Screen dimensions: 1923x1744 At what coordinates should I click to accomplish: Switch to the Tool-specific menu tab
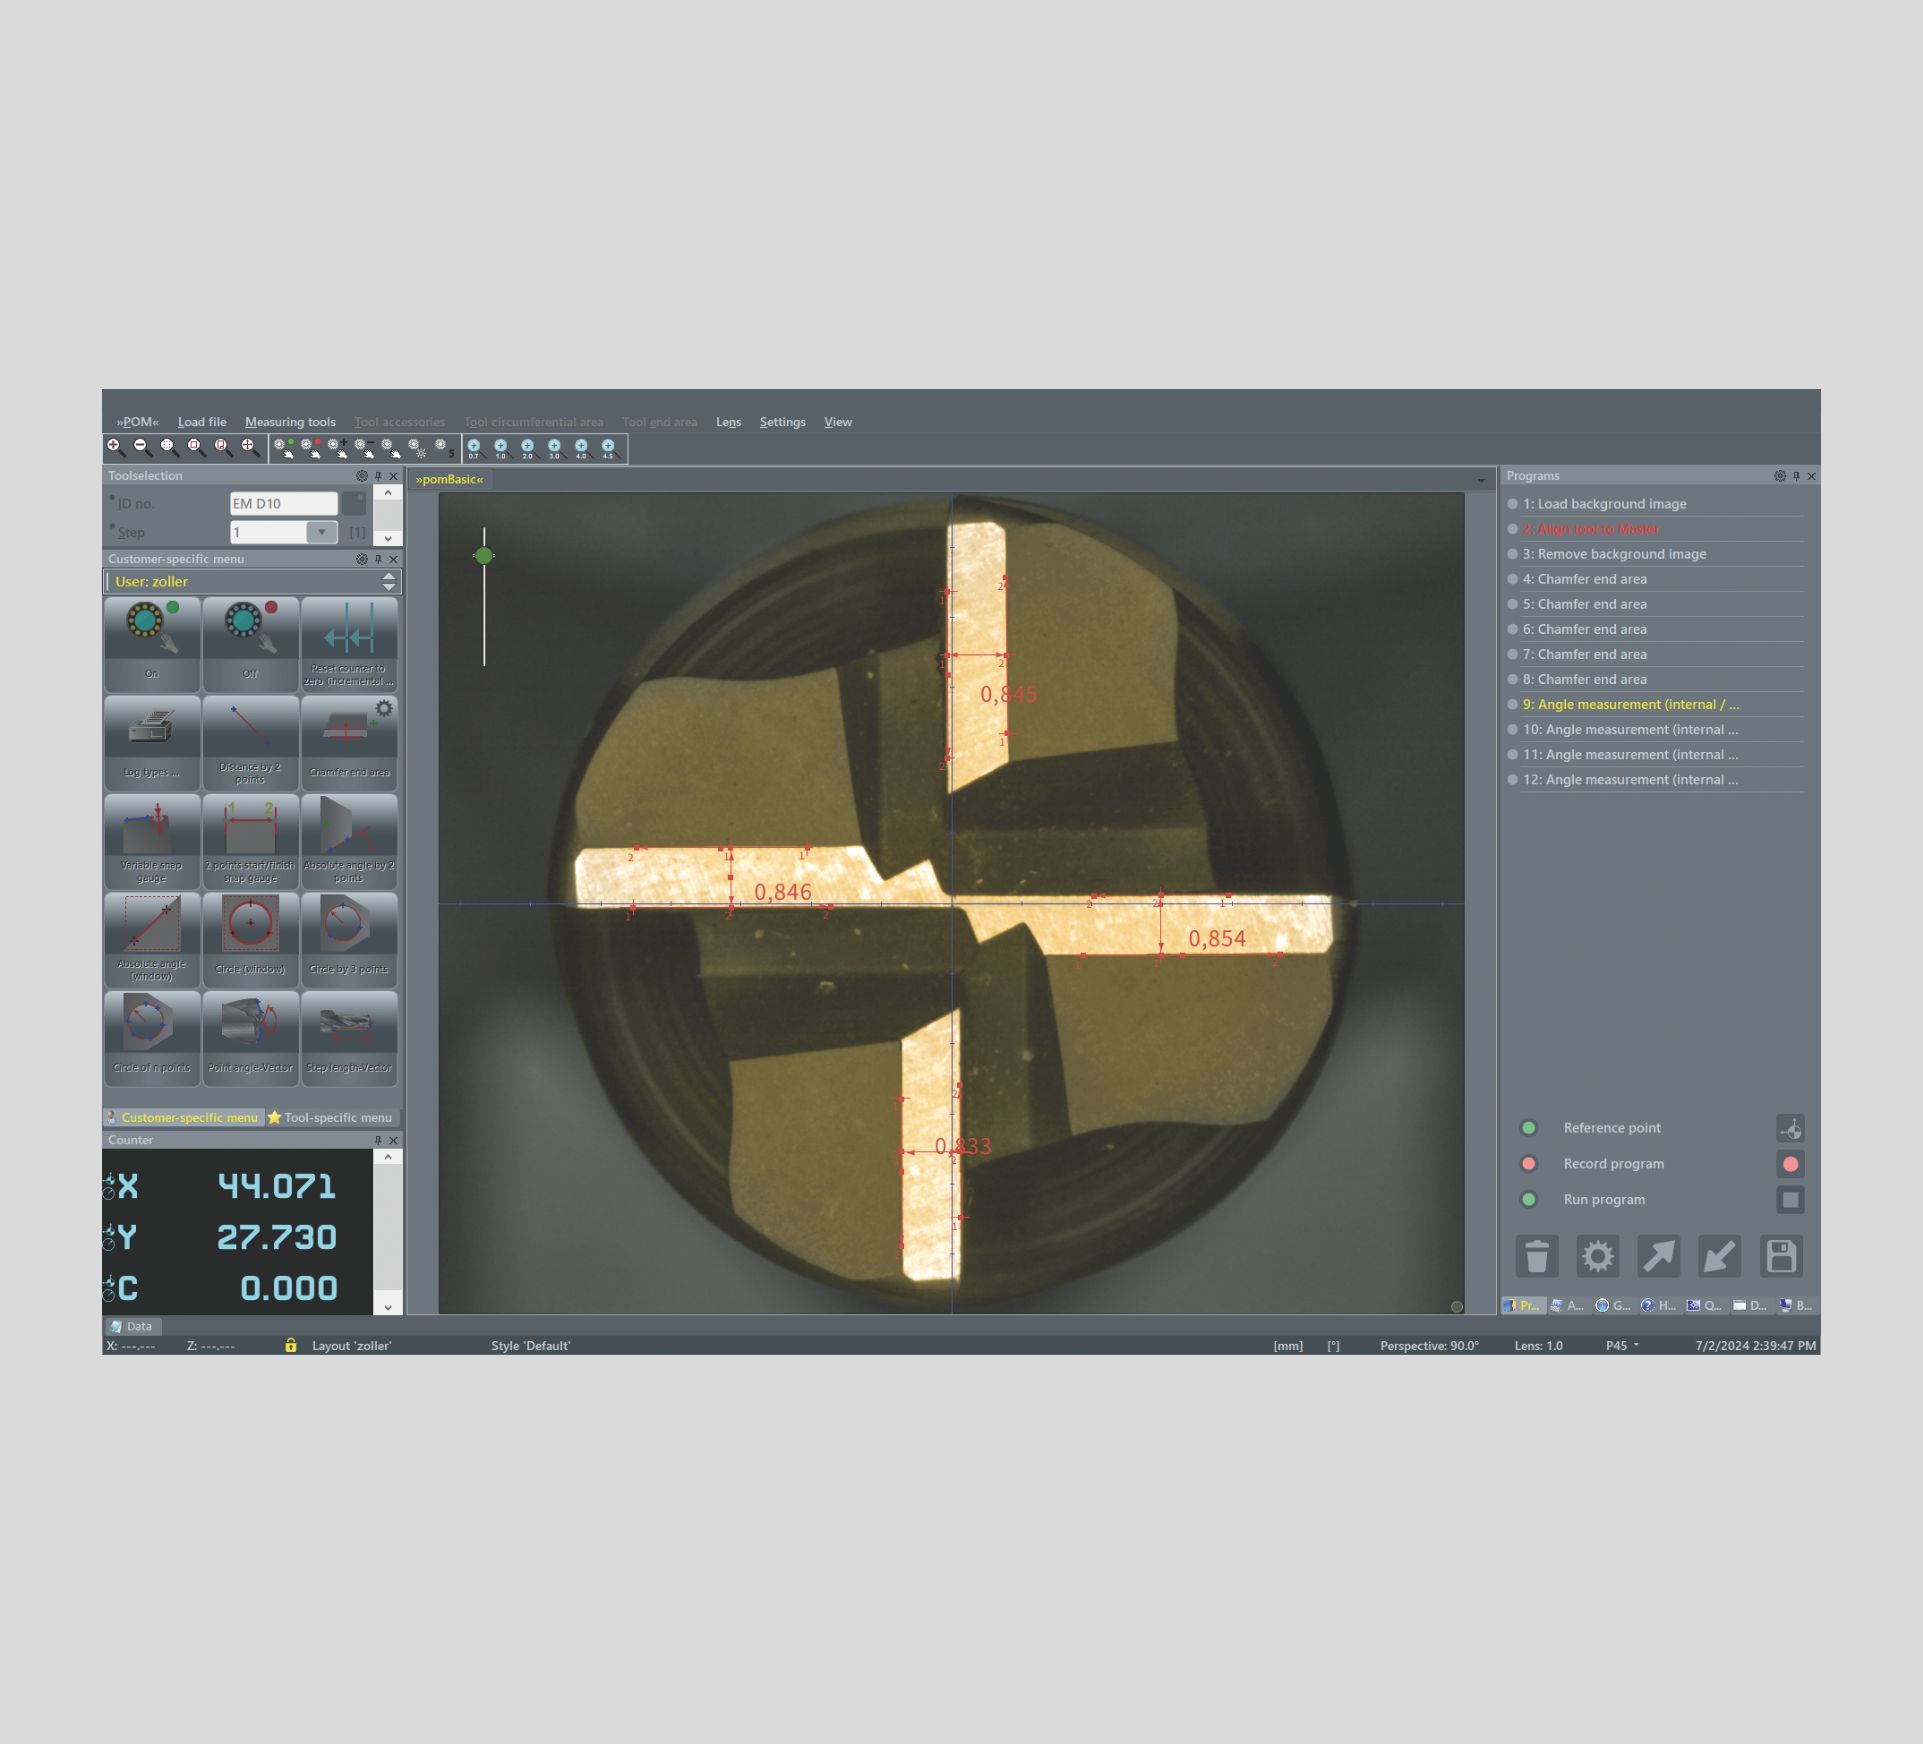[330, 1118]
